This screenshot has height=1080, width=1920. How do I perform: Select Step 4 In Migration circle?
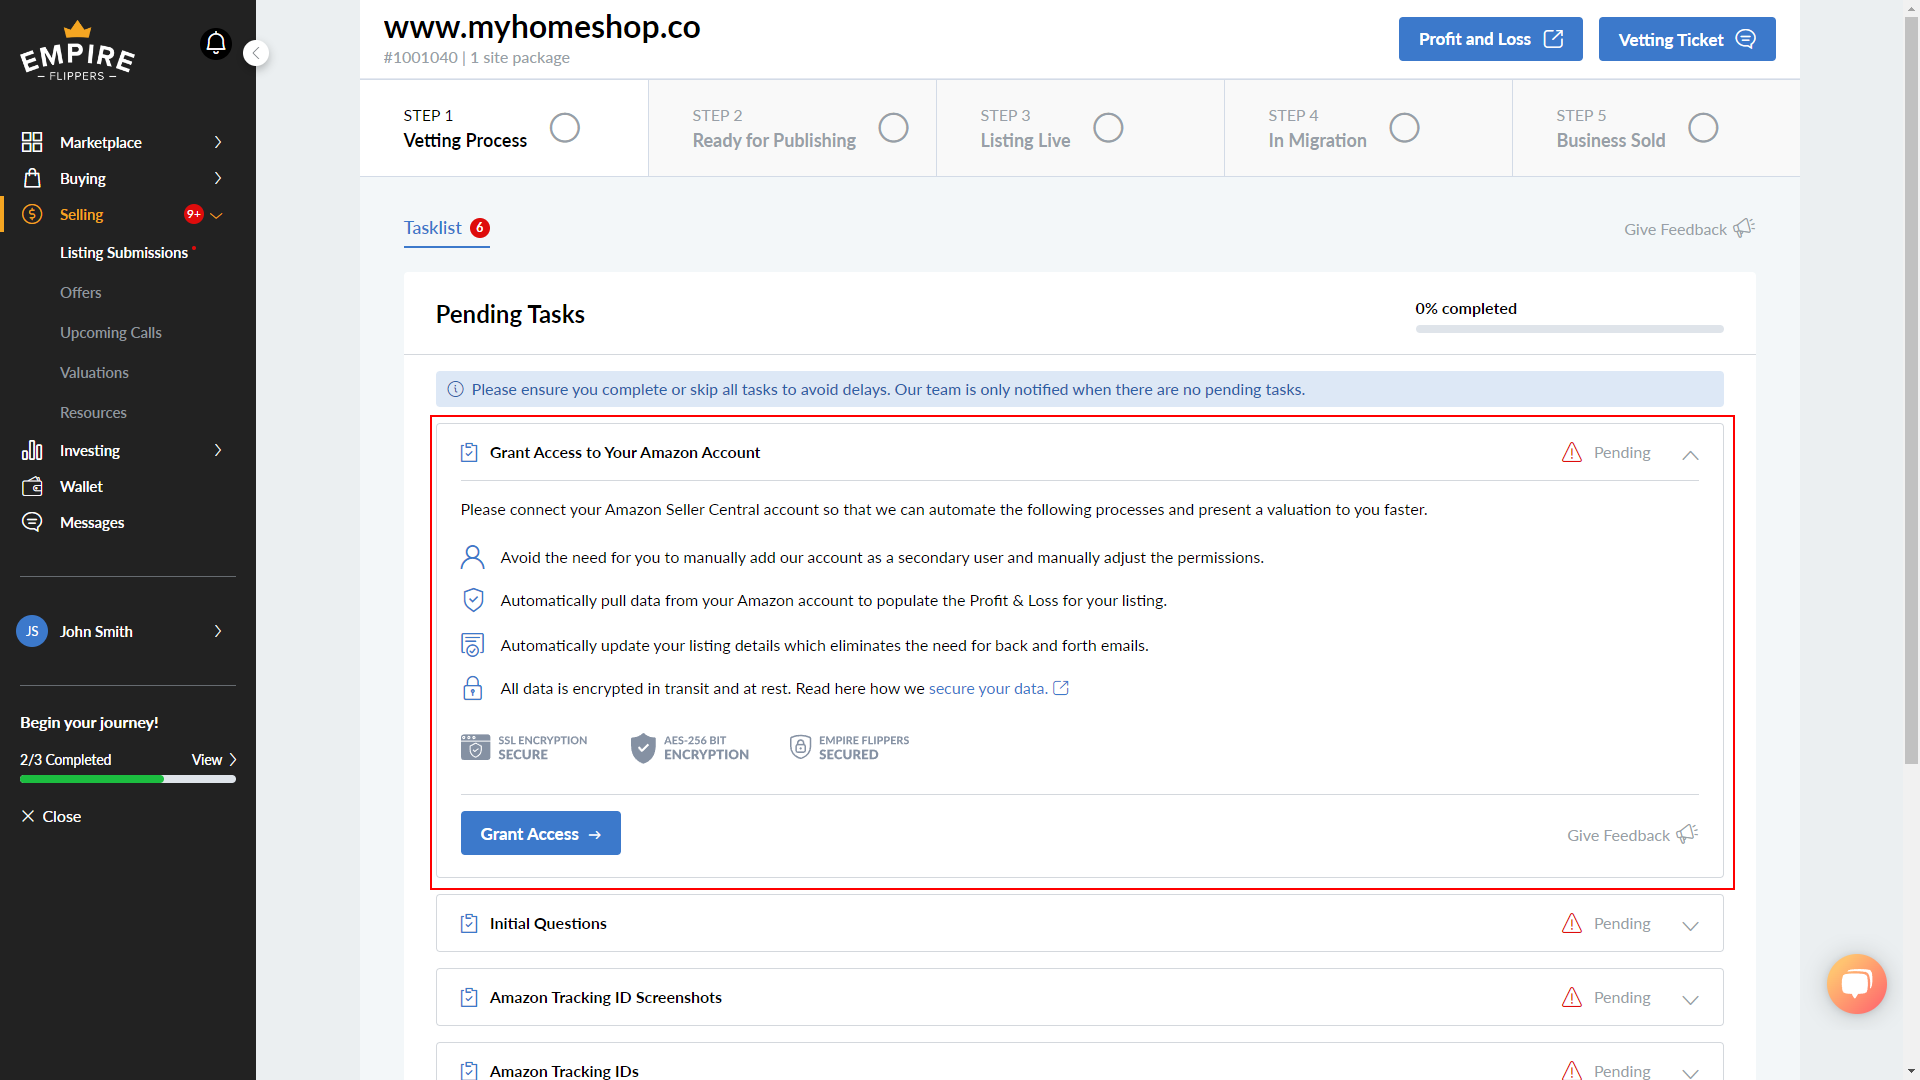coord(1404,128)
